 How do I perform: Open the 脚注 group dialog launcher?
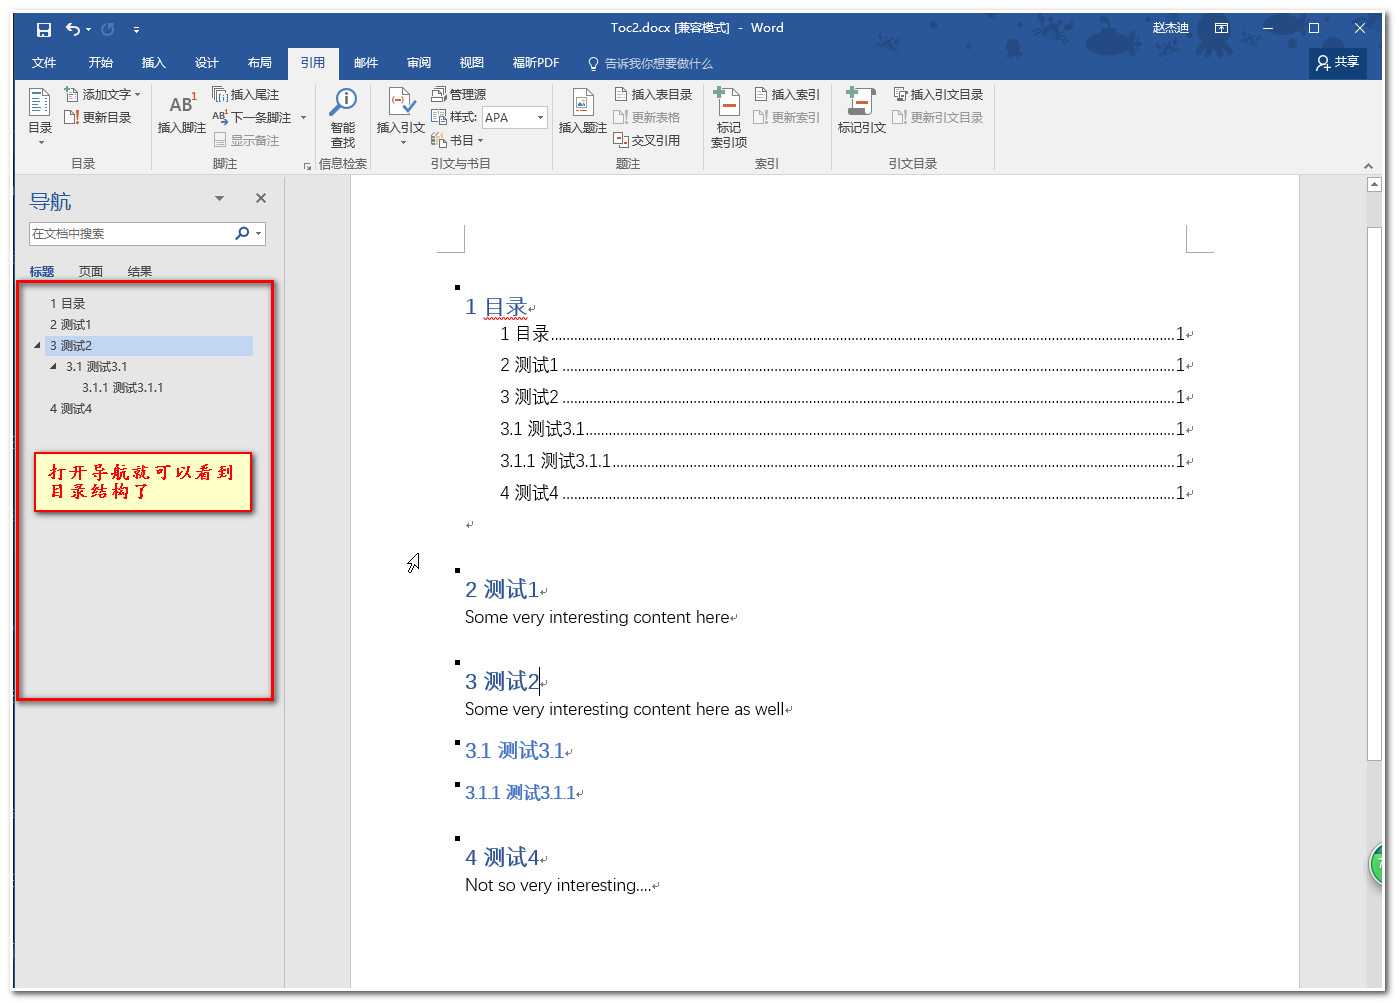pos(307,165)
